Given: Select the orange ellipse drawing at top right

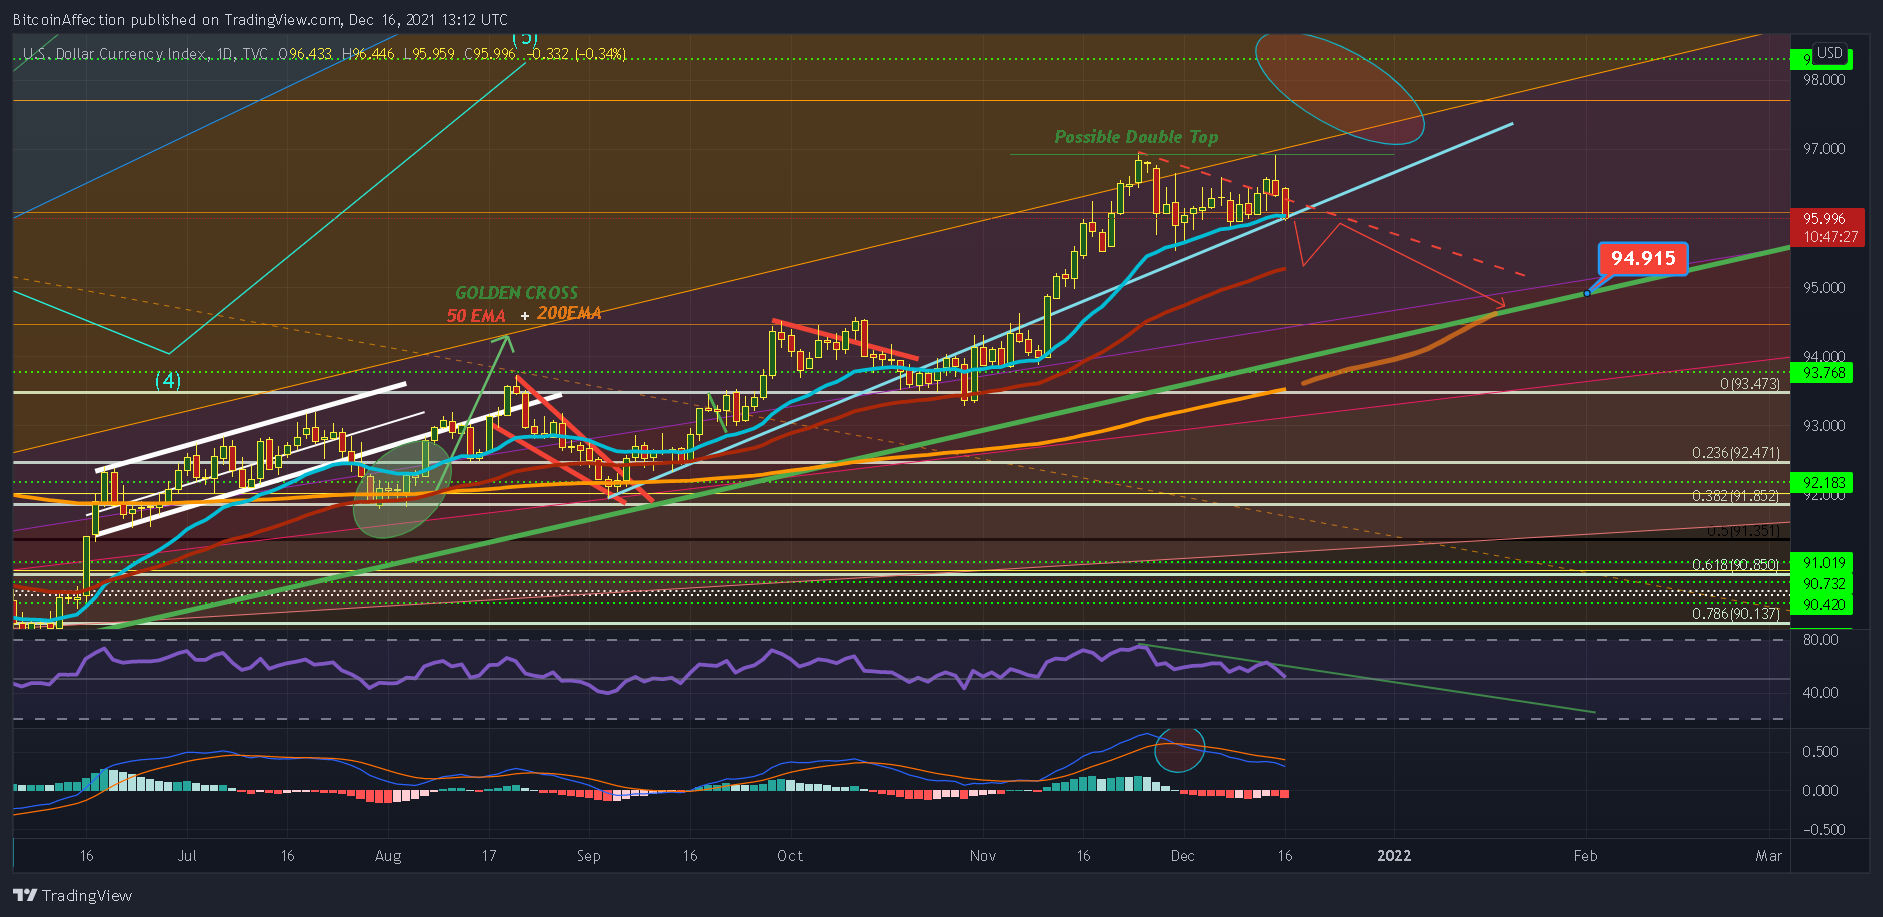Looking at the screenshot, I should pos(1340,87).
